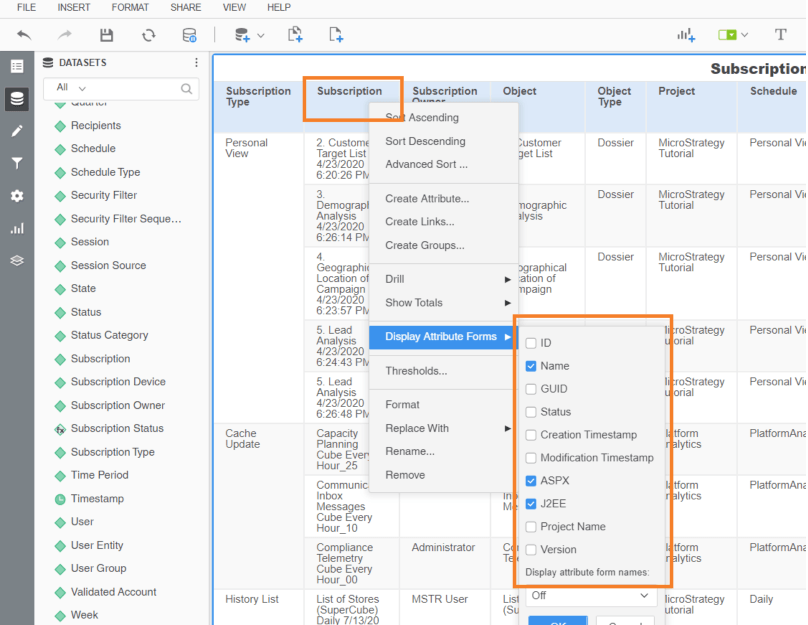
Task: Open the Layers panel icon in sidebar
Action: pyautogui.click(x=17, y=260)
